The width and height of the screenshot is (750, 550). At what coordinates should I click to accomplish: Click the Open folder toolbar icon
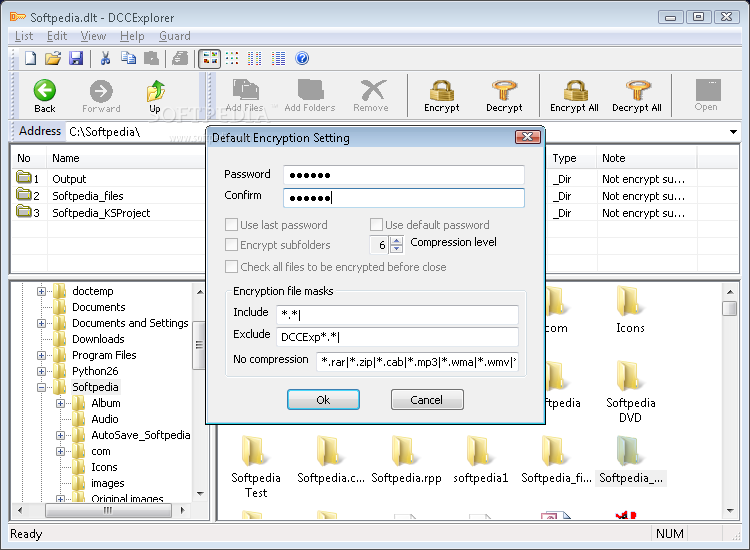pyautogui.click(x=53, y=58)
